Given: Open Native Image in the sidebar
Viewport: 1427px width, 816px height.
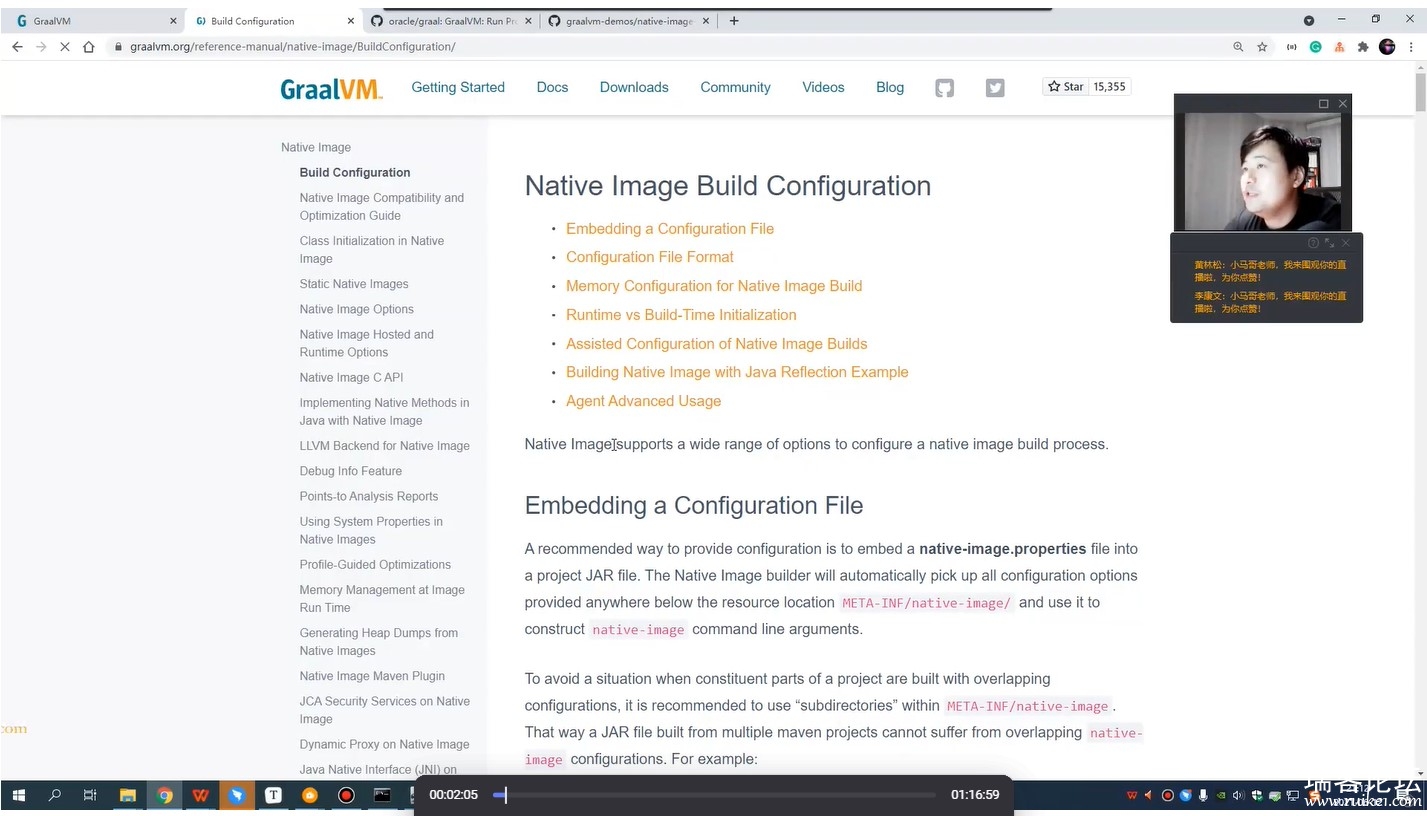Looking at the screenshot, I should [x=316, y=148].
